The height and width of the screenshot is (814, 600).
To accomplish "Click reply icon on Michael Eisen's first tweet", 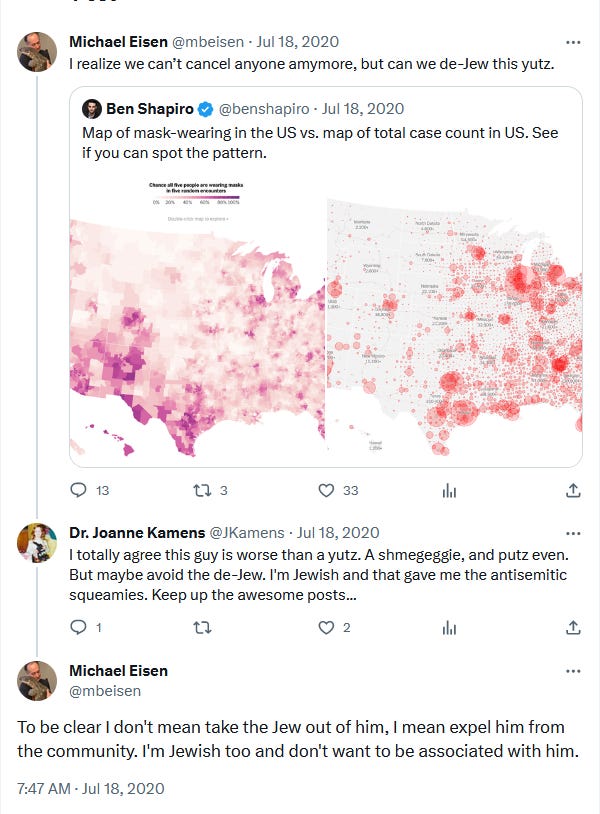I will 78,490.
